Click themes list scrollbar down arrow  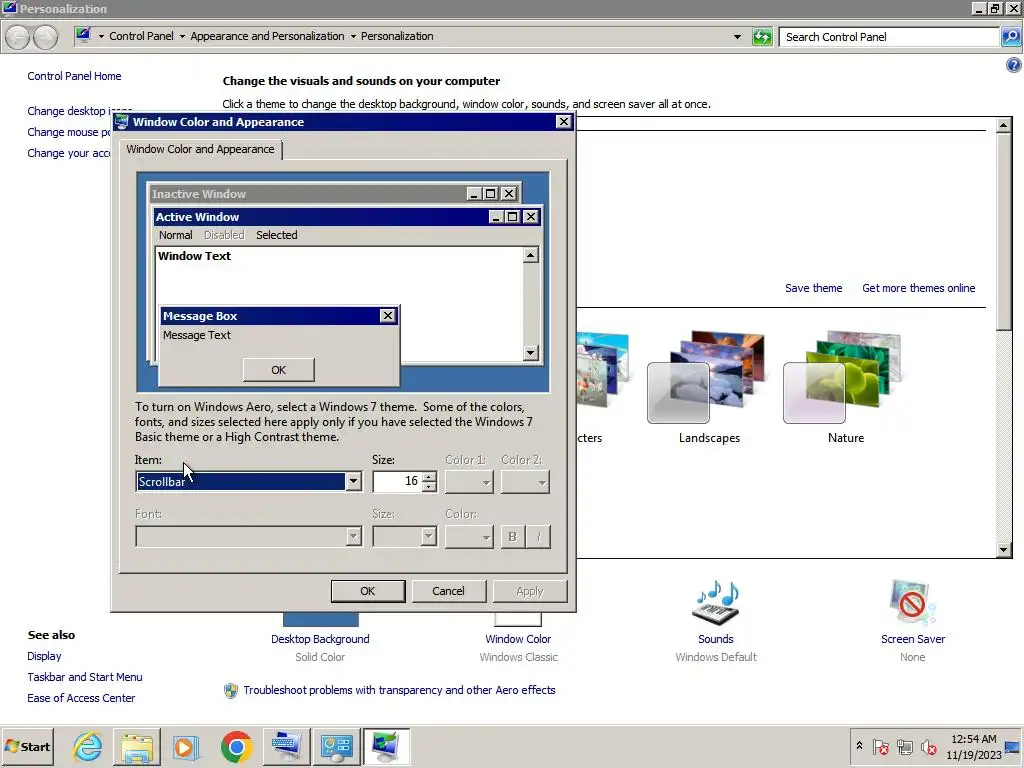pos(1004,550)
